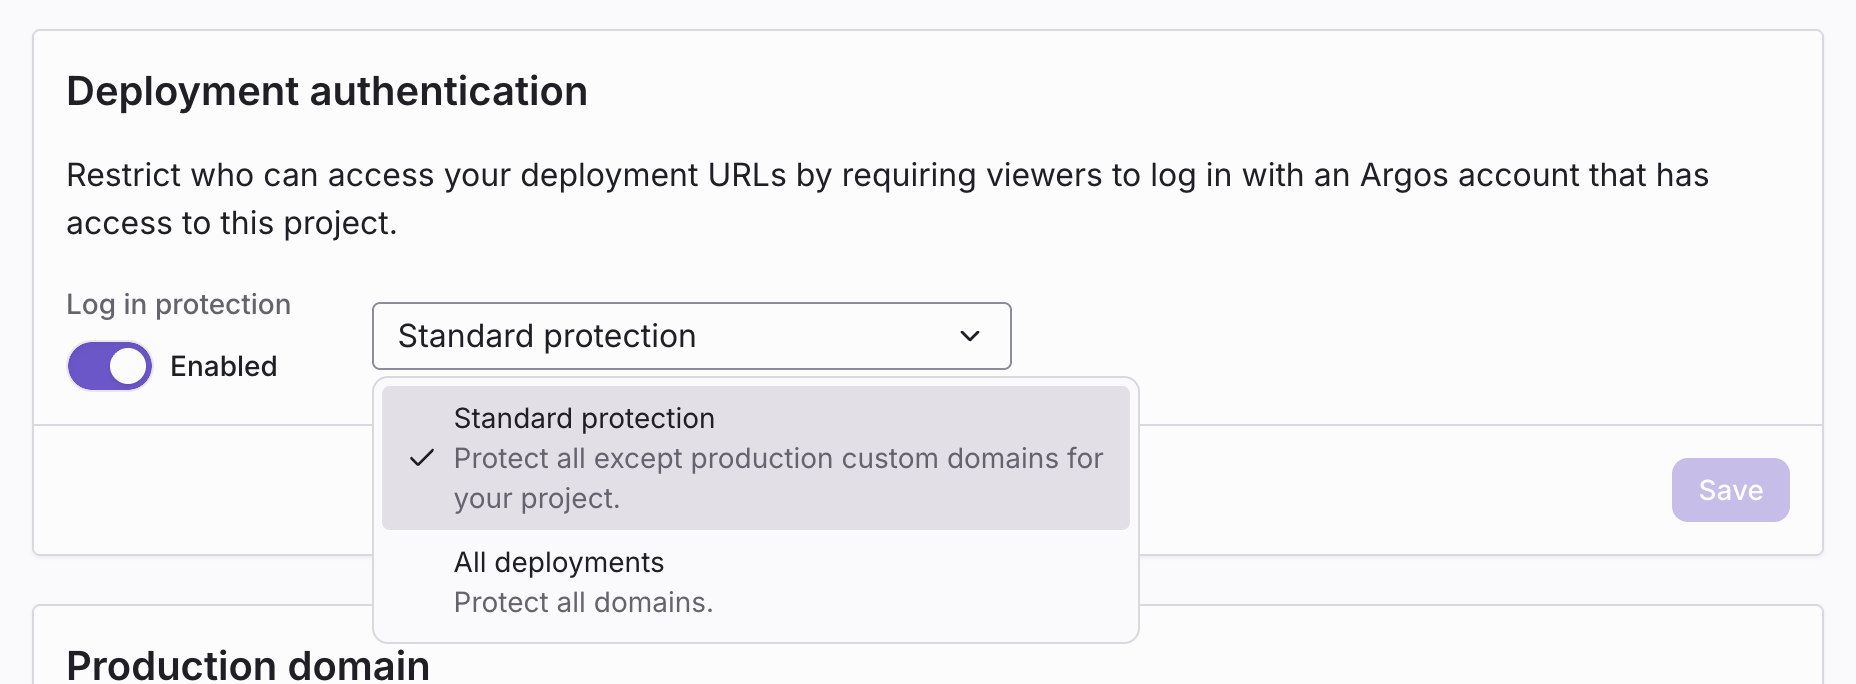Select the Standard protection option in the list

756,458
